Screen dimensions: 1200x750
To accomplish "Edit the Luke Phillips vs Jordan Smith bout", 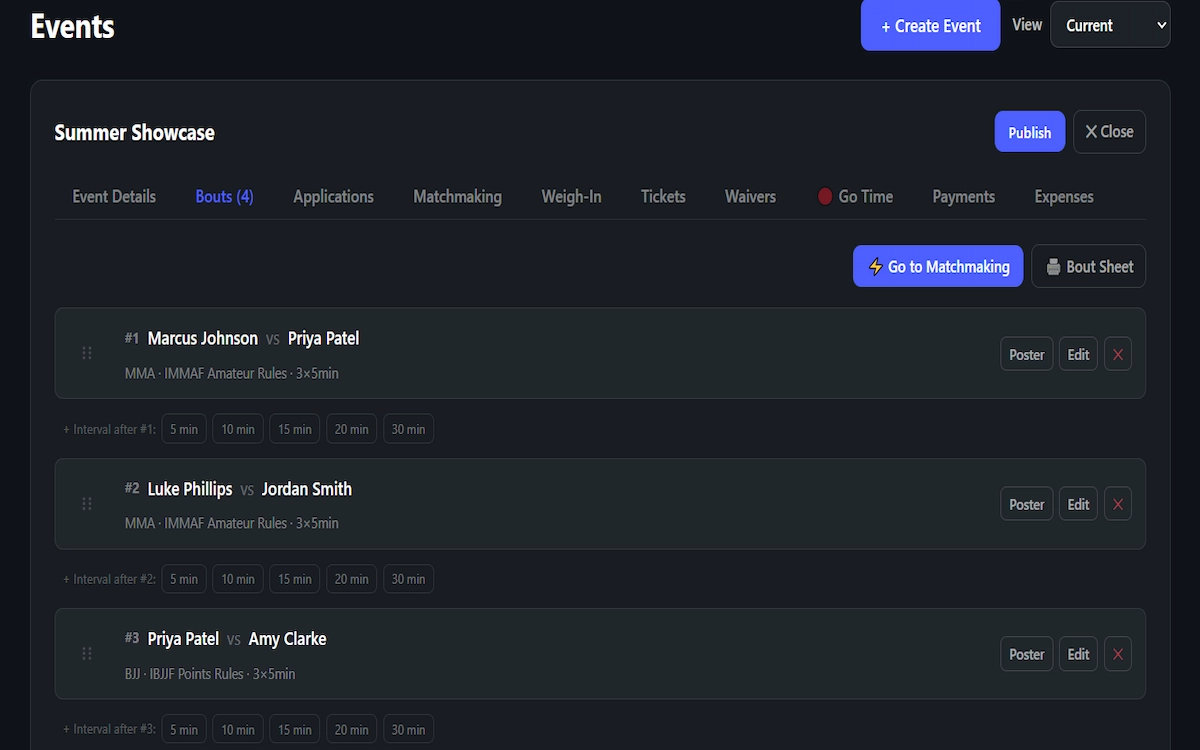I will click(1078, 504).
